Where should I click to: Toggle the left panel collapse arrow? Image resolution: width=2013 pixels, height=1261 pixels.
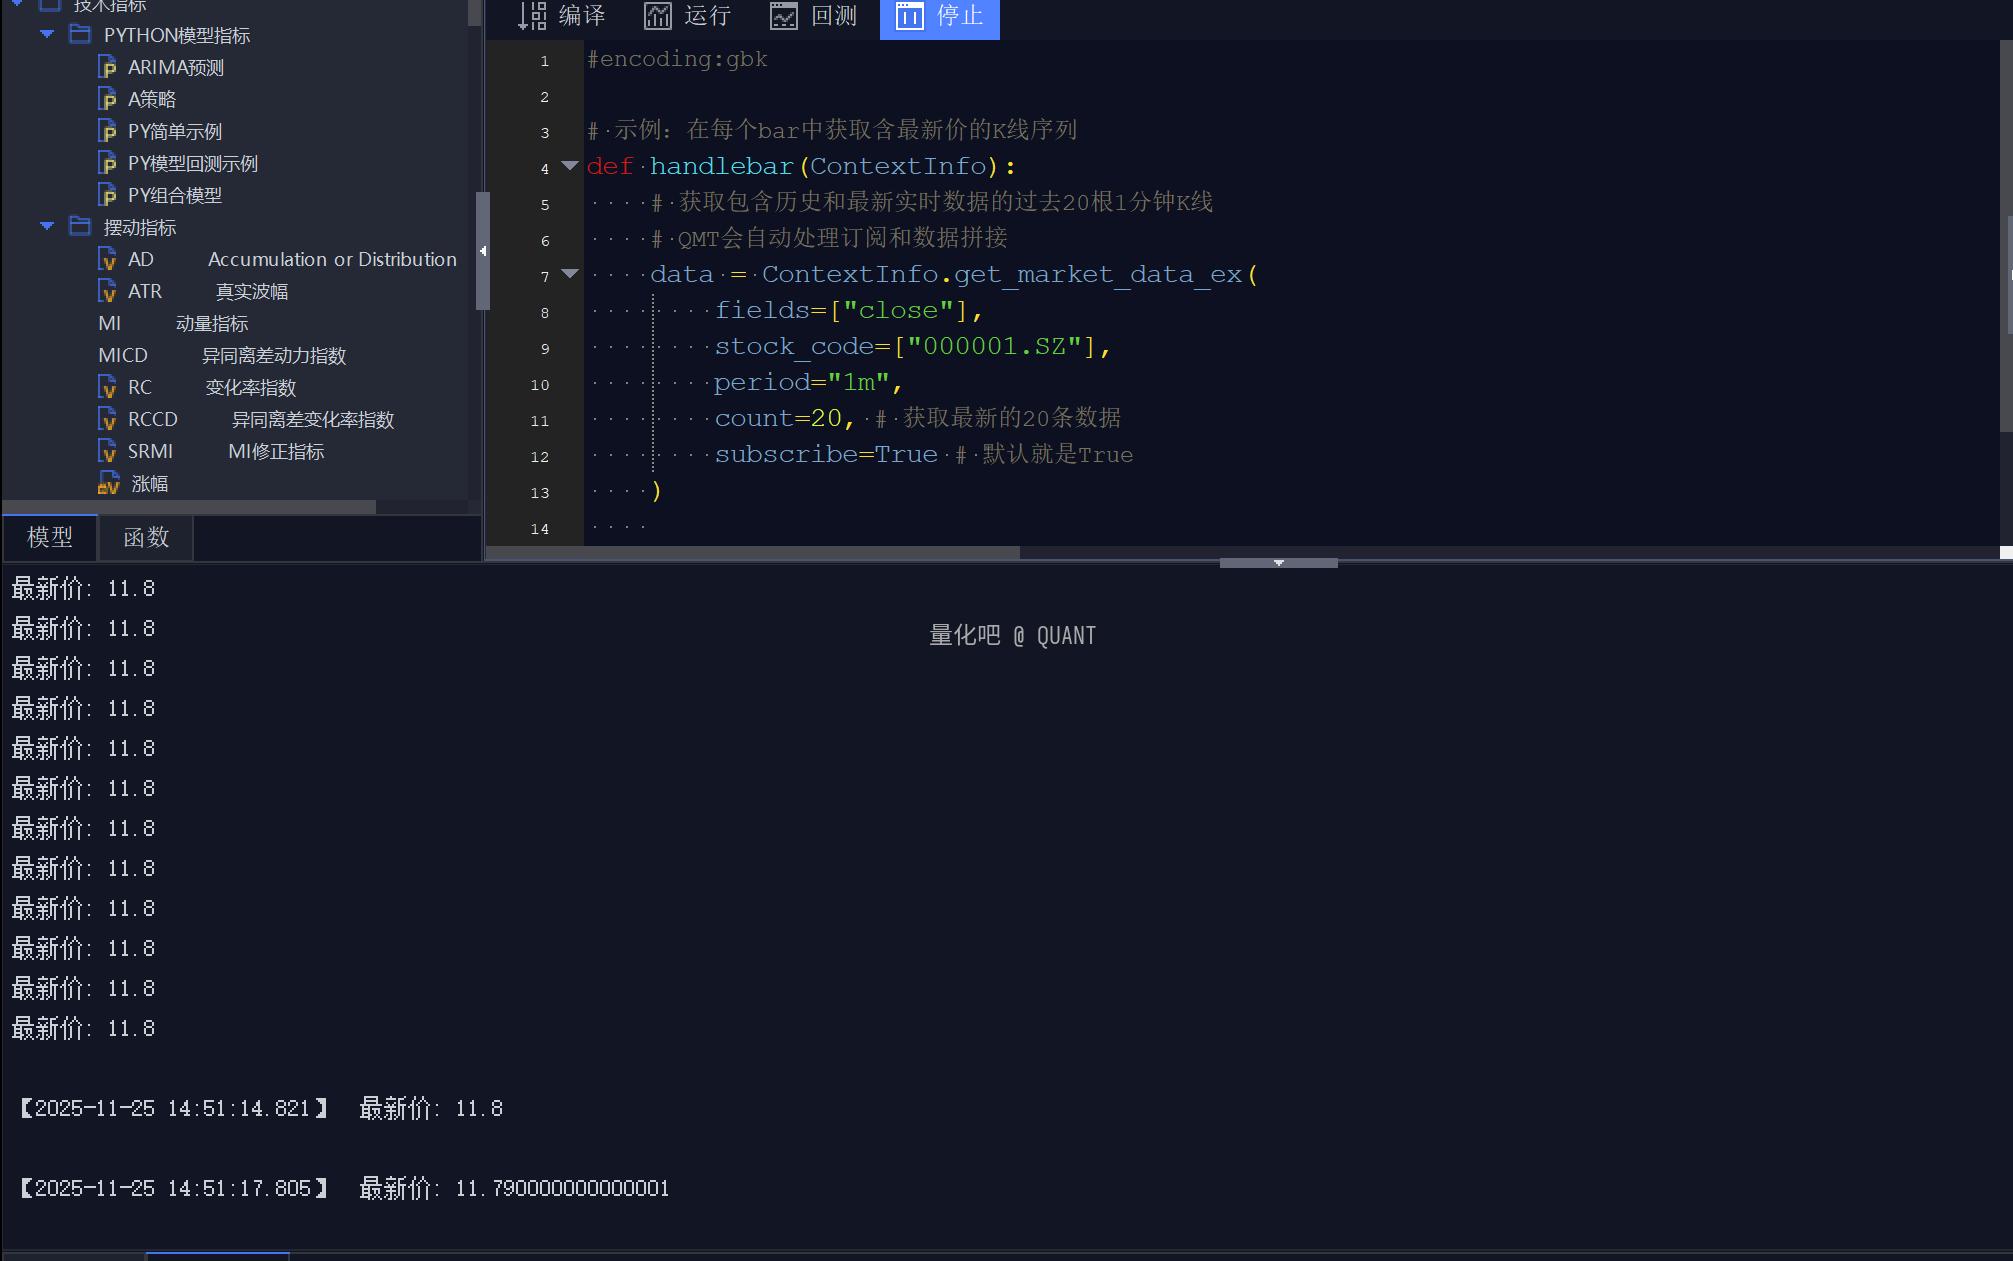(483, 251)
